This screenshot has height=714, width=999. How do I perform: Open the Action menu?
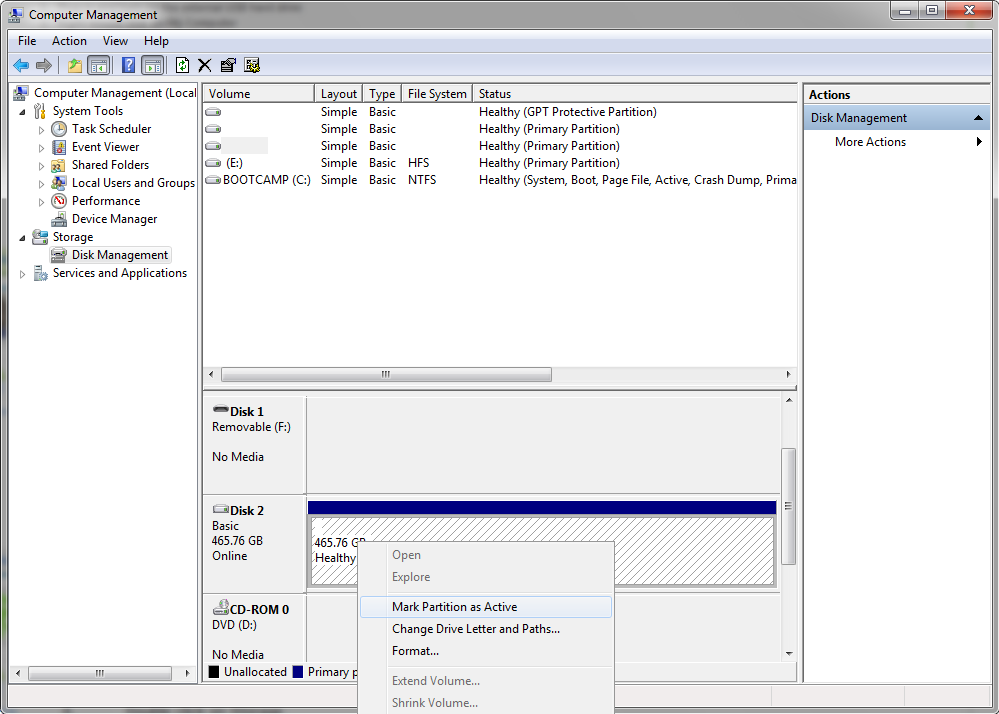[x=69, y=41]
